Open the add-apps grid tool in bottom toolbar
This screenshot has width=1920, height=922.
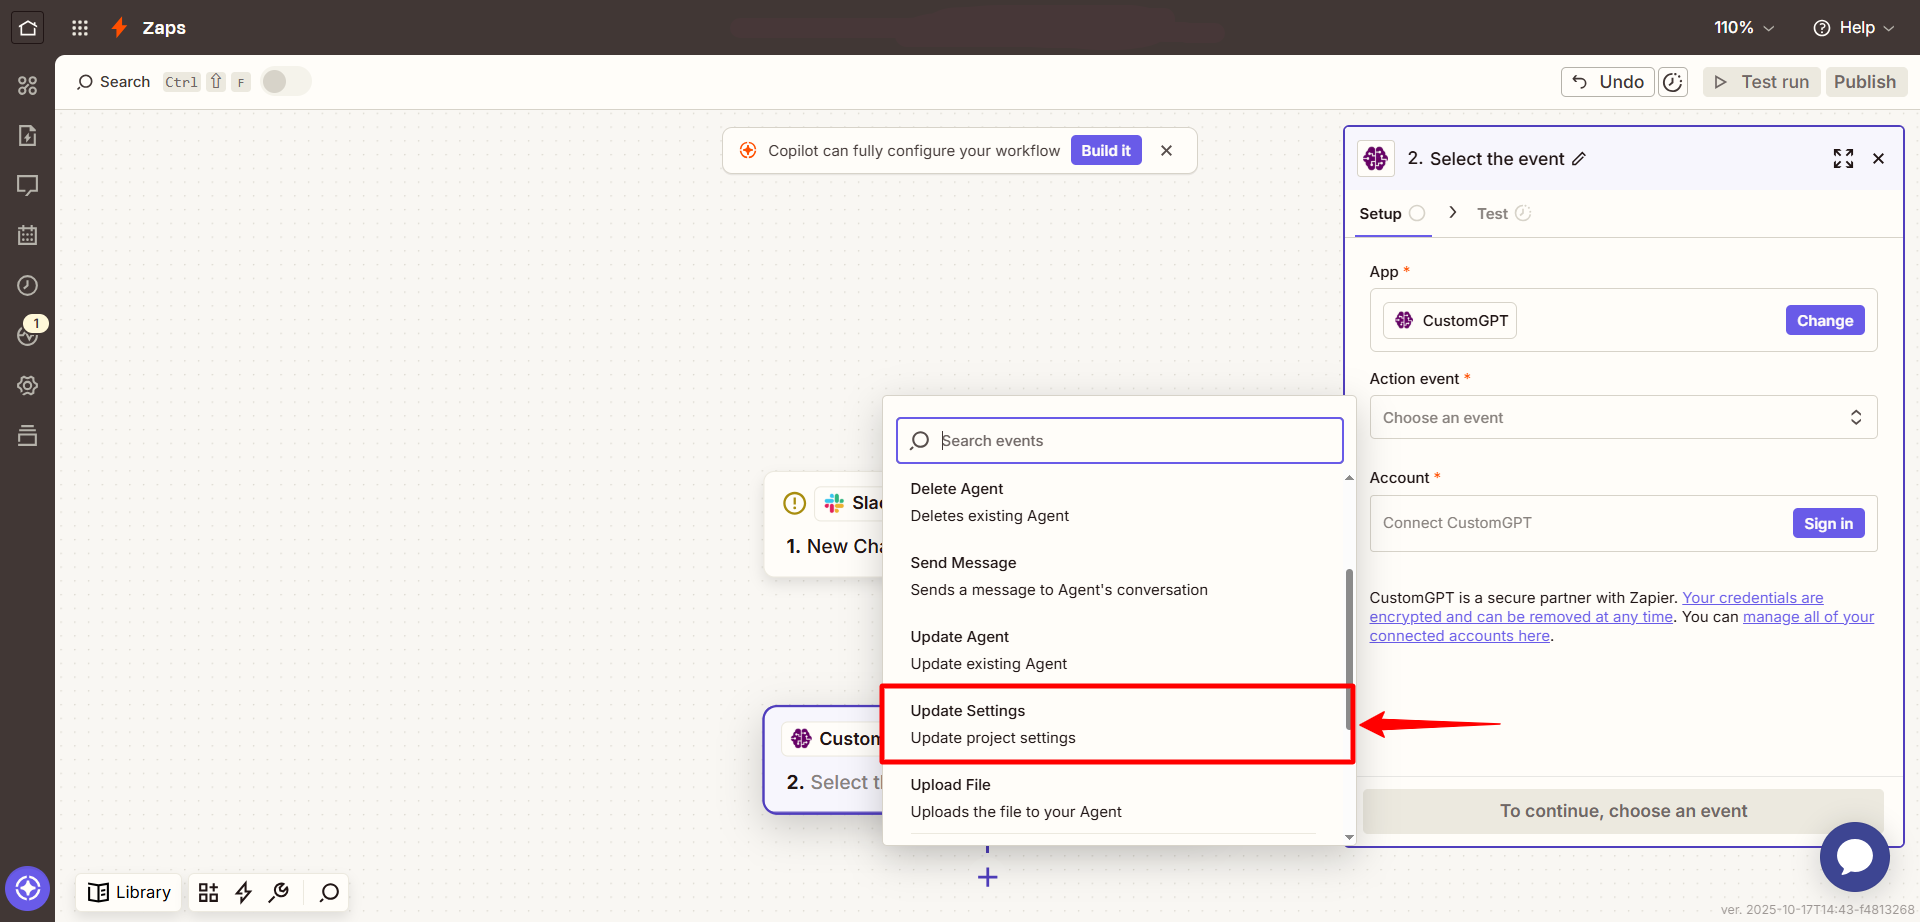[x=208, y=892]
